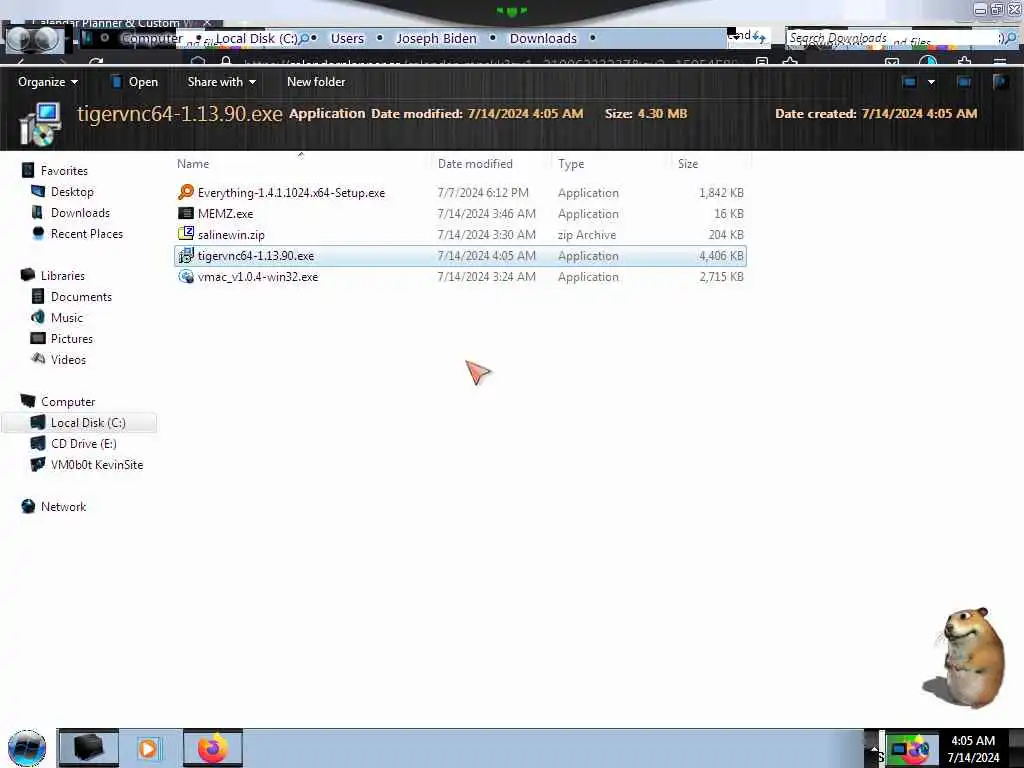Select the tigervnc64-1.13.90.exe file icon
Viewport: 1024px width, 768px height.
click(185, 255)
